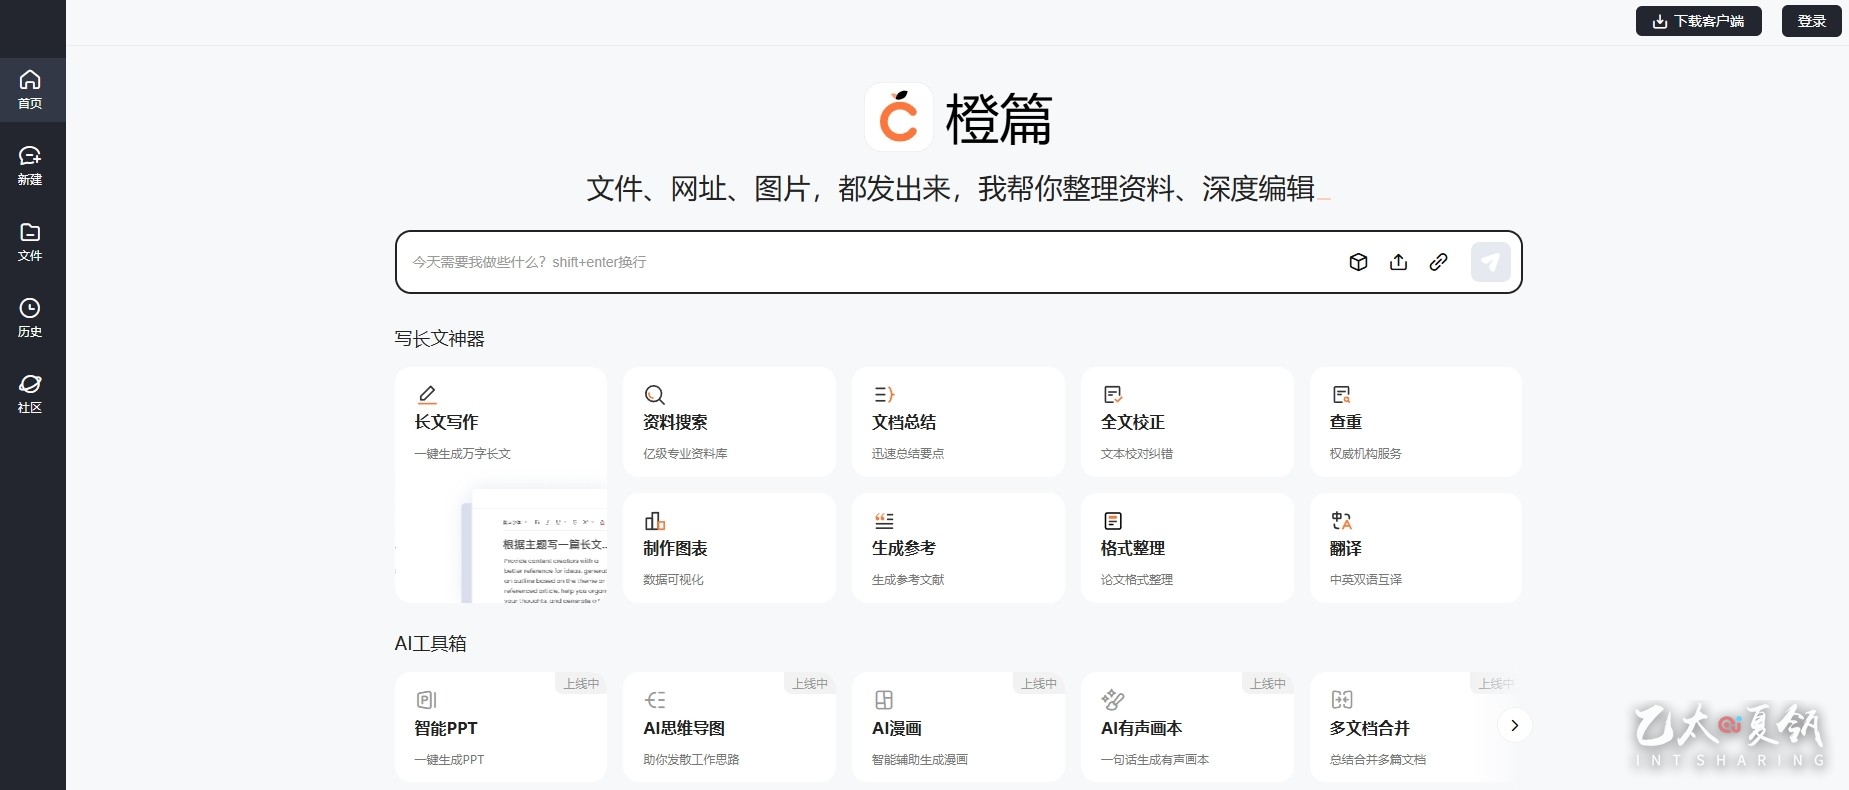This screenshot has width=1849, height=790.
Task: Click the 智能辅助生成漫画 description text
Action: (920, 760)
